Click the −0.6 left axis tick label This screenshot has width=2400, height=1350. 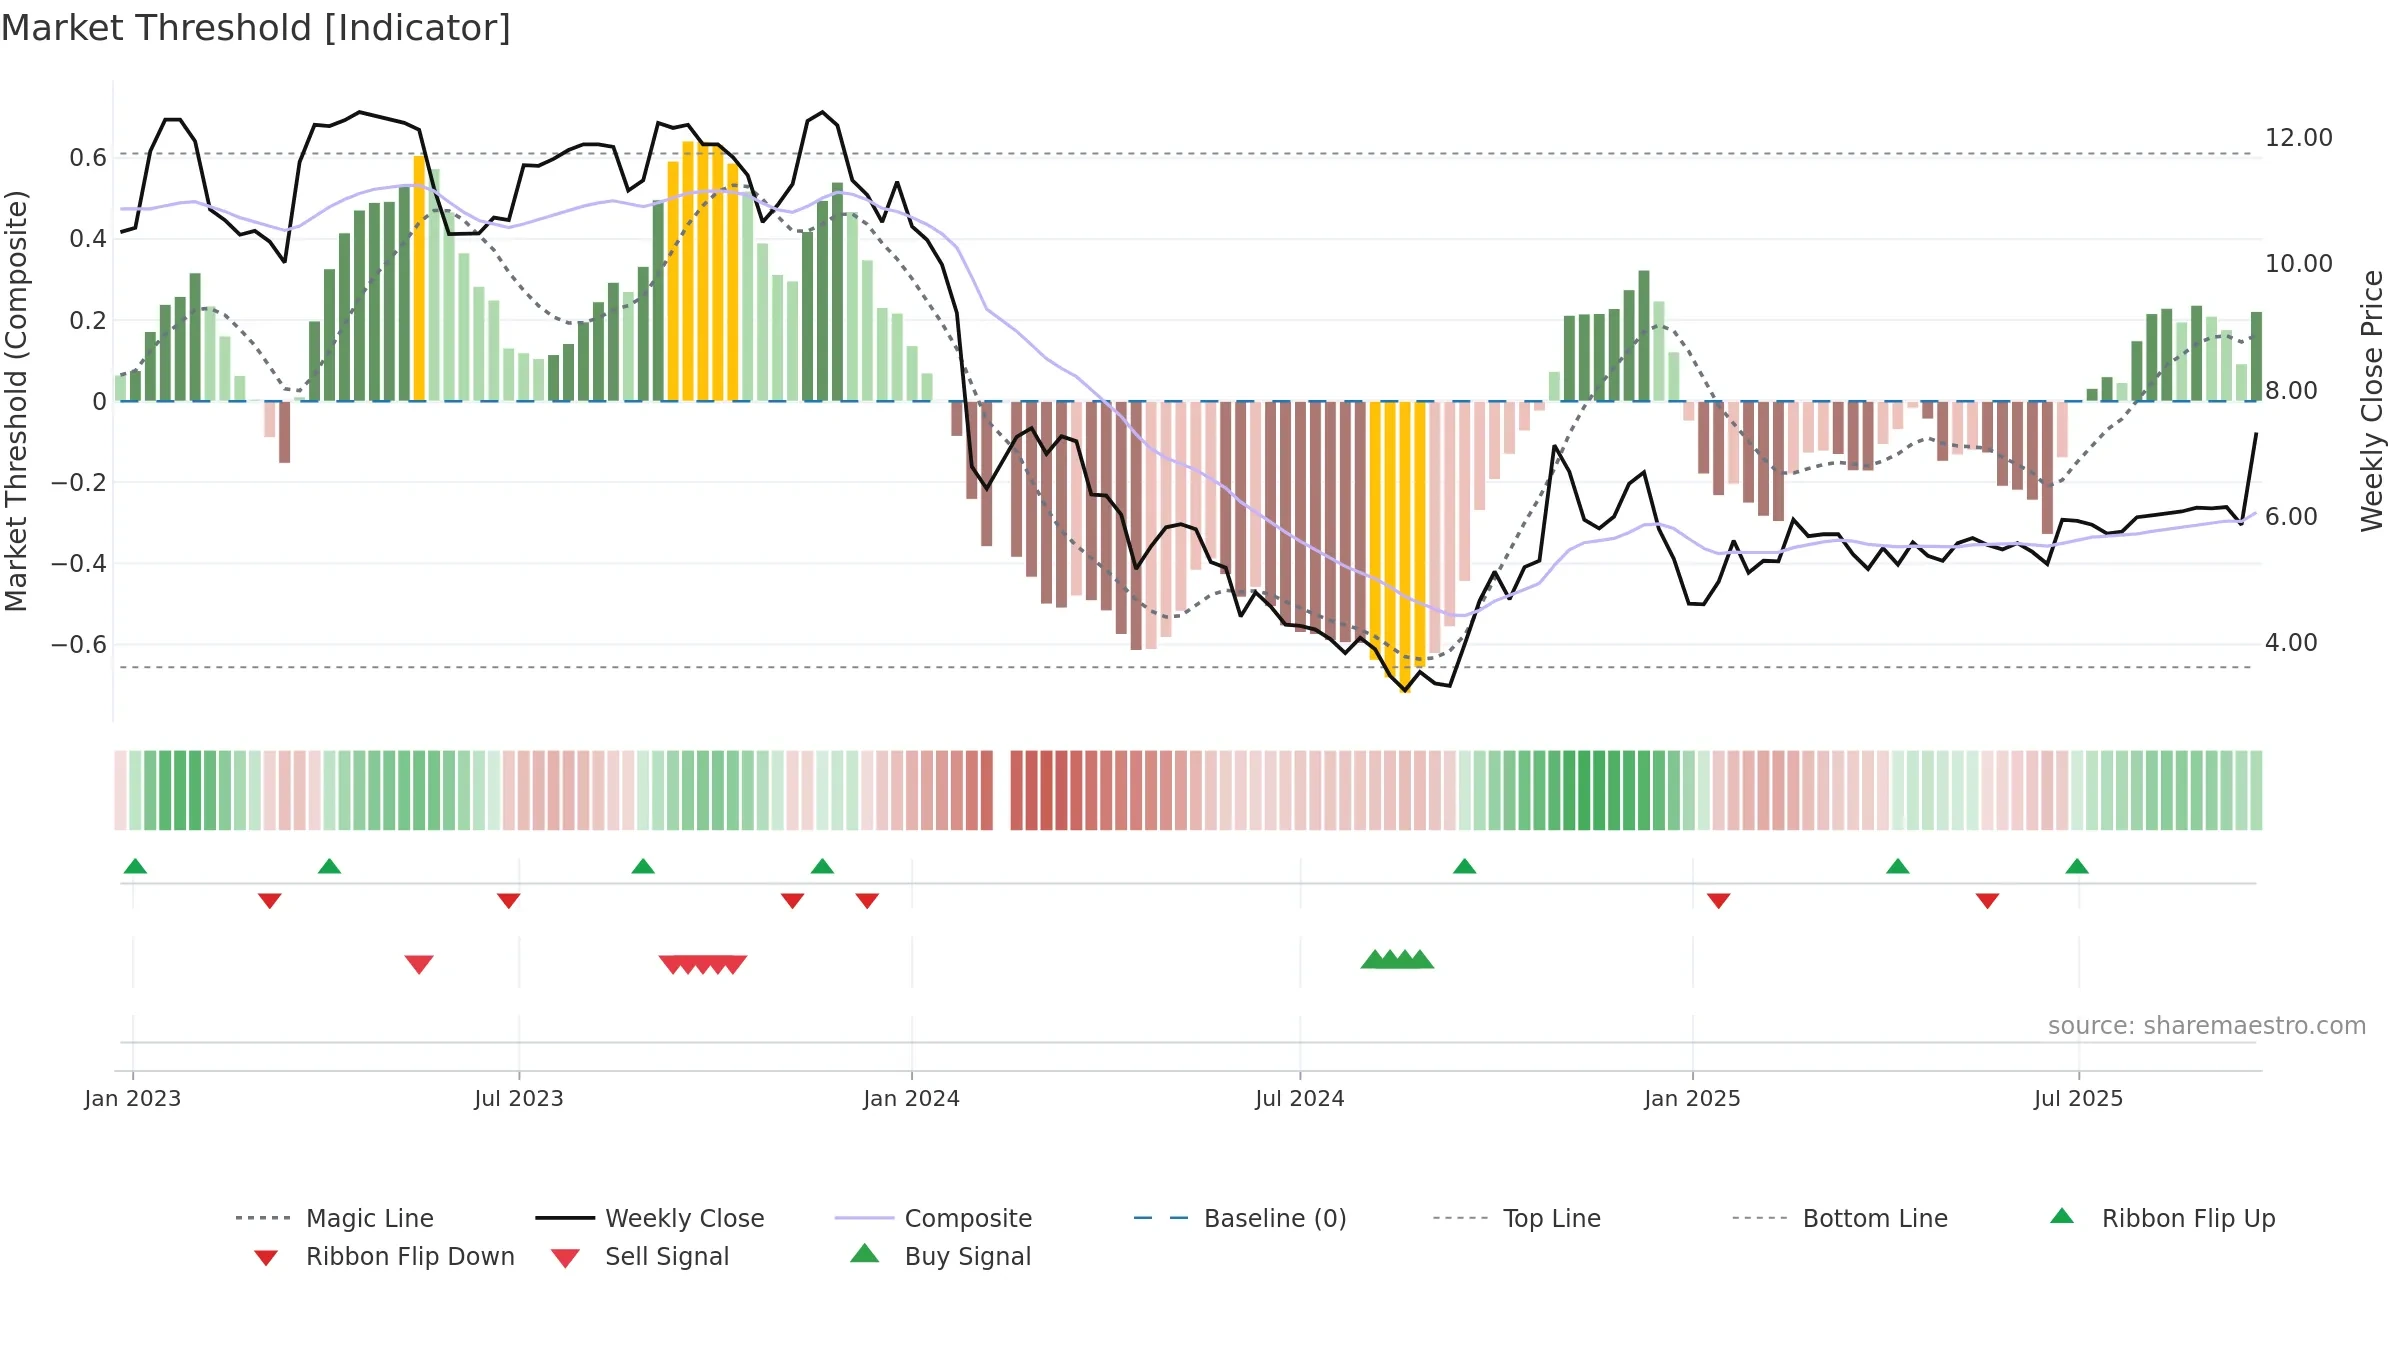coord(79,645)
